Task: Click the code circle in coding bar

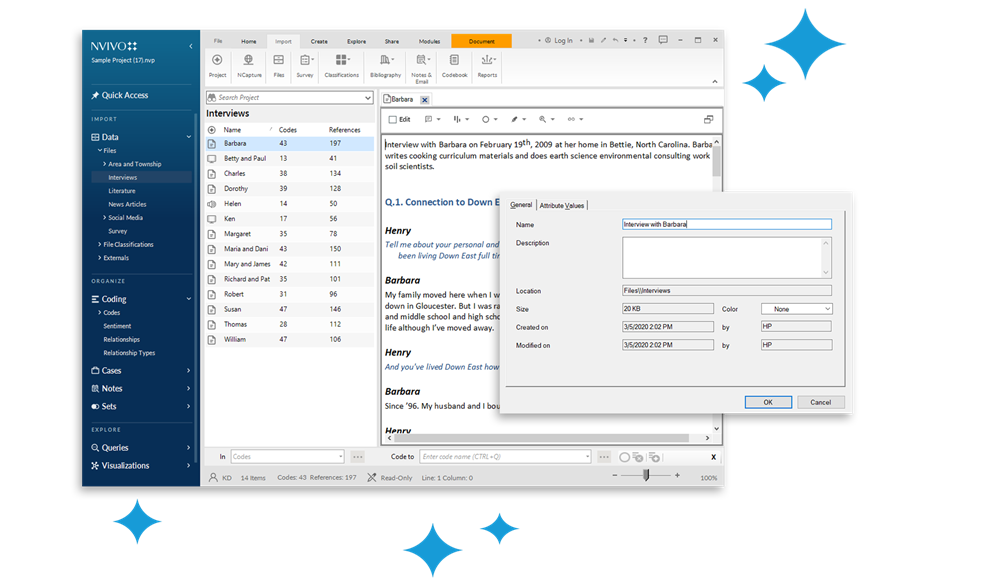Action: point(624,457)
